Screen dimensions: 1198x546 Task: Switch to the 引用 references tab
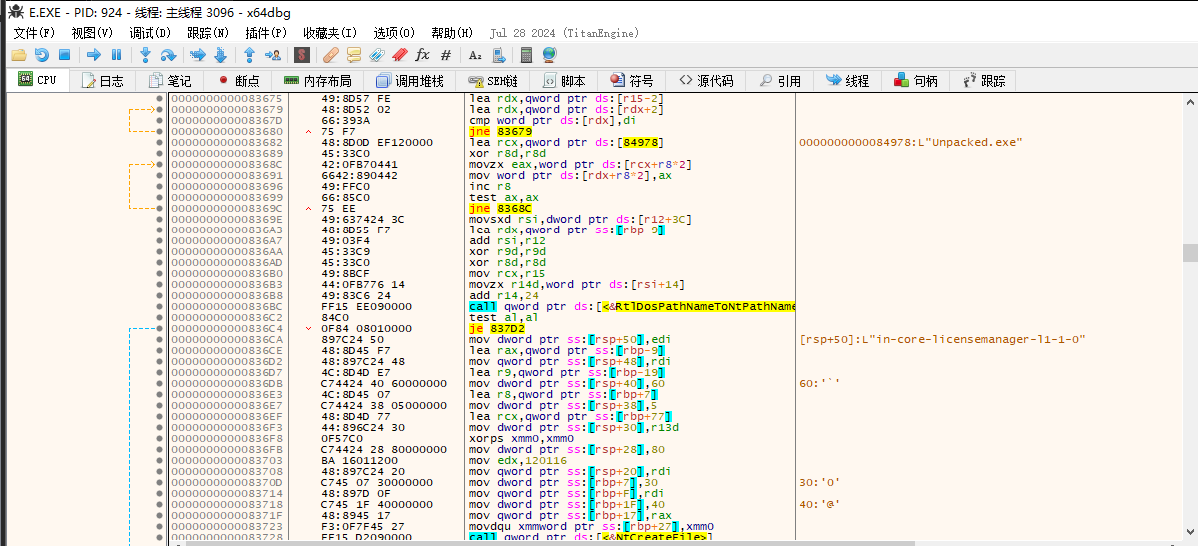[x=780, y=81]
